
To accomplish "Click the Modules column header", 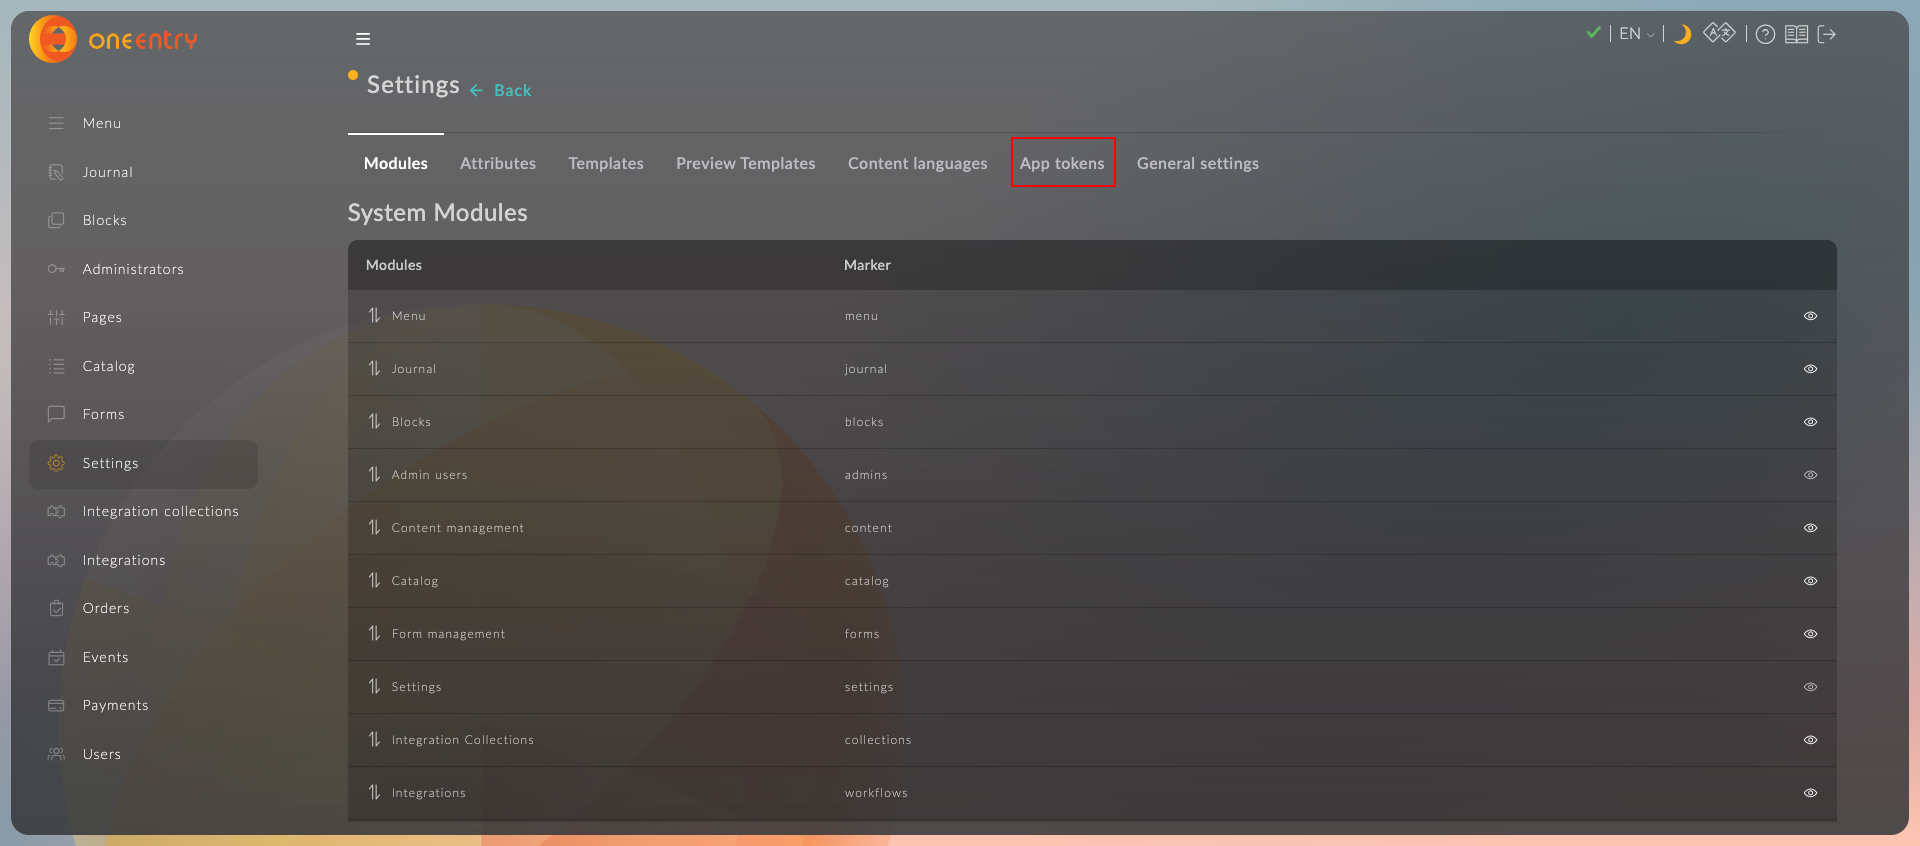I will click(394, 265).
